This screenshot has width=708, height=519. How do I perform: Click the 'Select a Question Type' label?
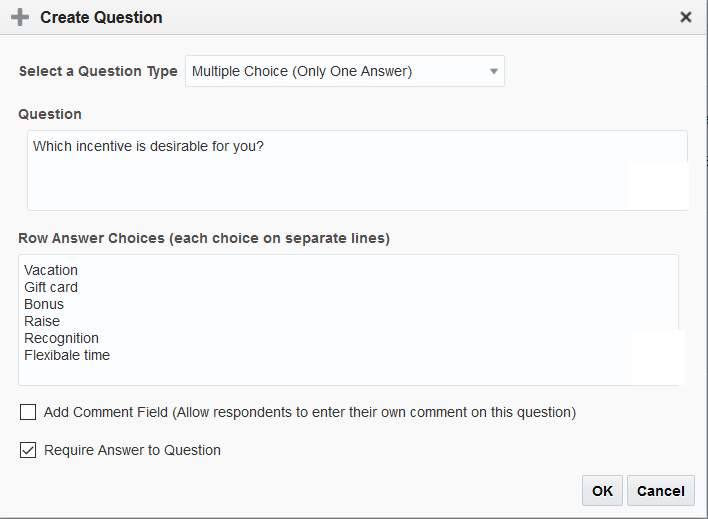98,72
